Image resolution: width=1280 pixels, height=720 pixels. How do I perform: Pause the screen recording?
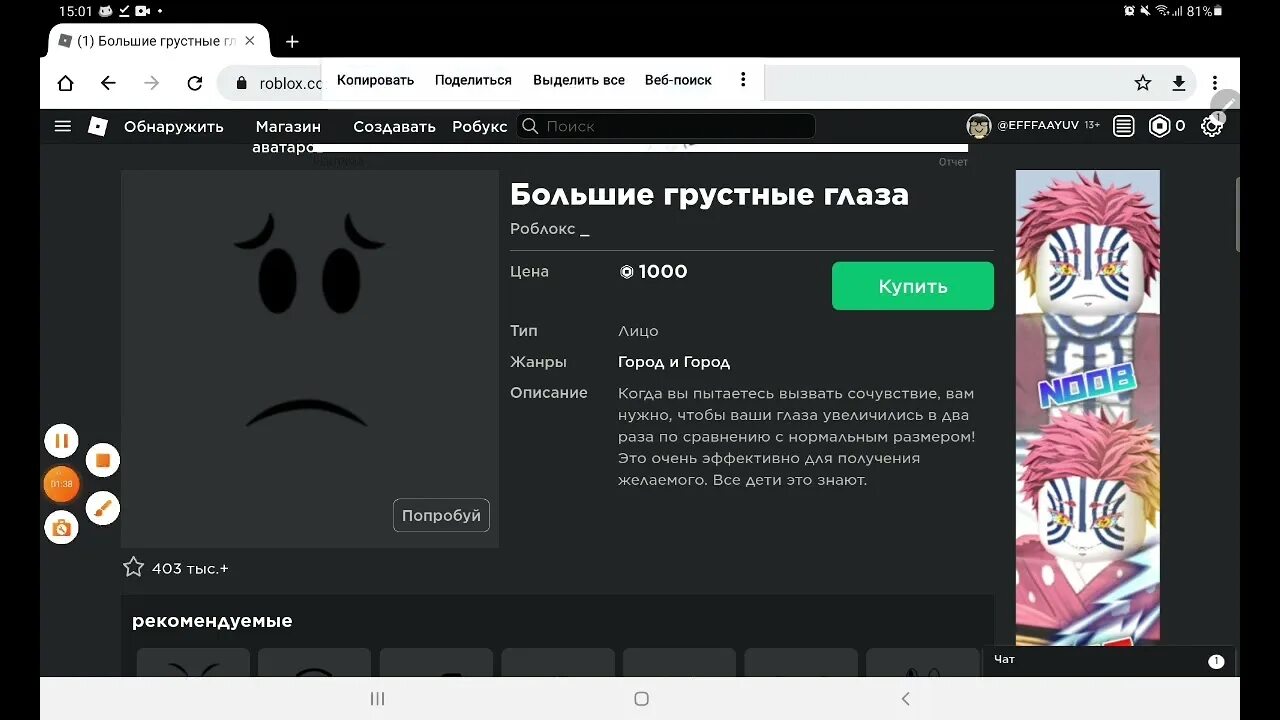coord(61,440)
